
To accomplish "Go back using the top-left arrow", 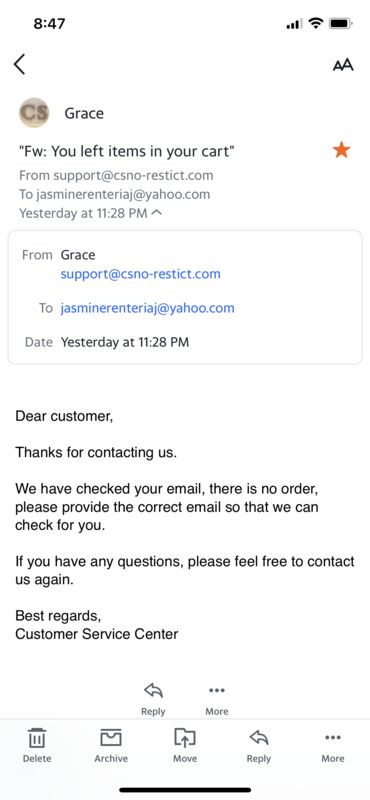I will (x=19, y=64).
